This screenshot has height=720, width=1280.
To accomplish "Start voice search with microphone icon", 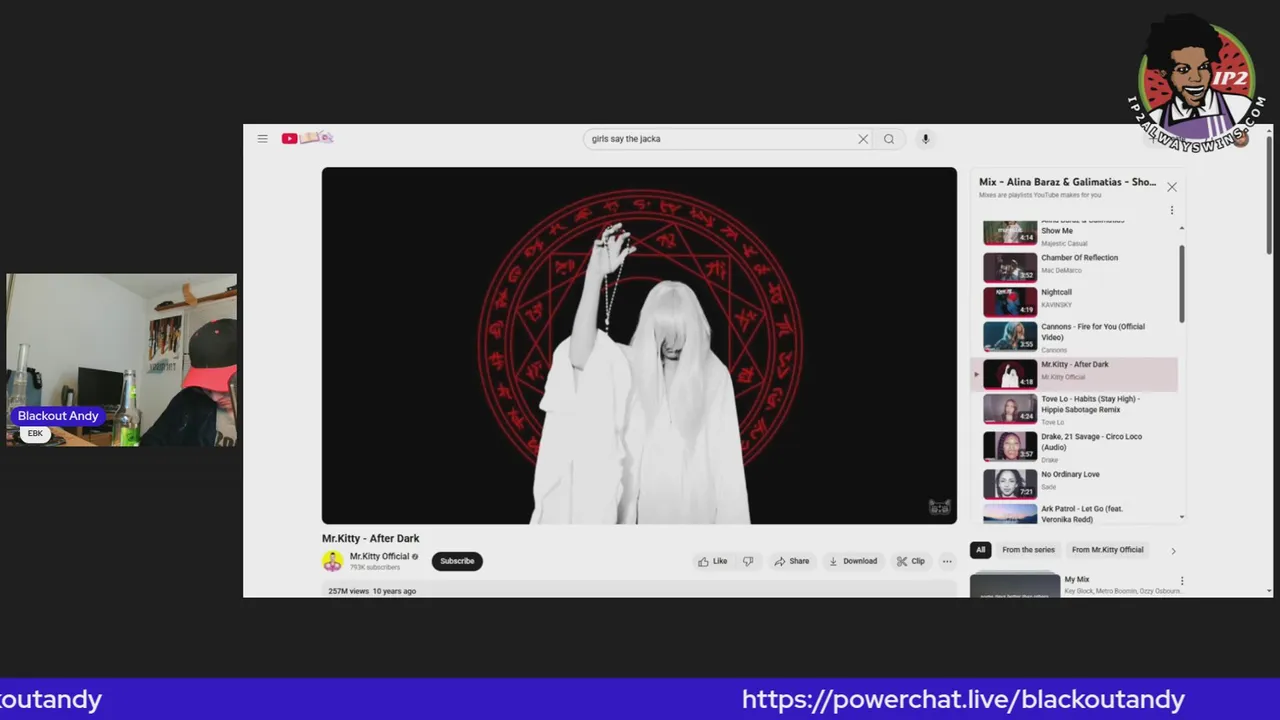I will click(925, 139).
